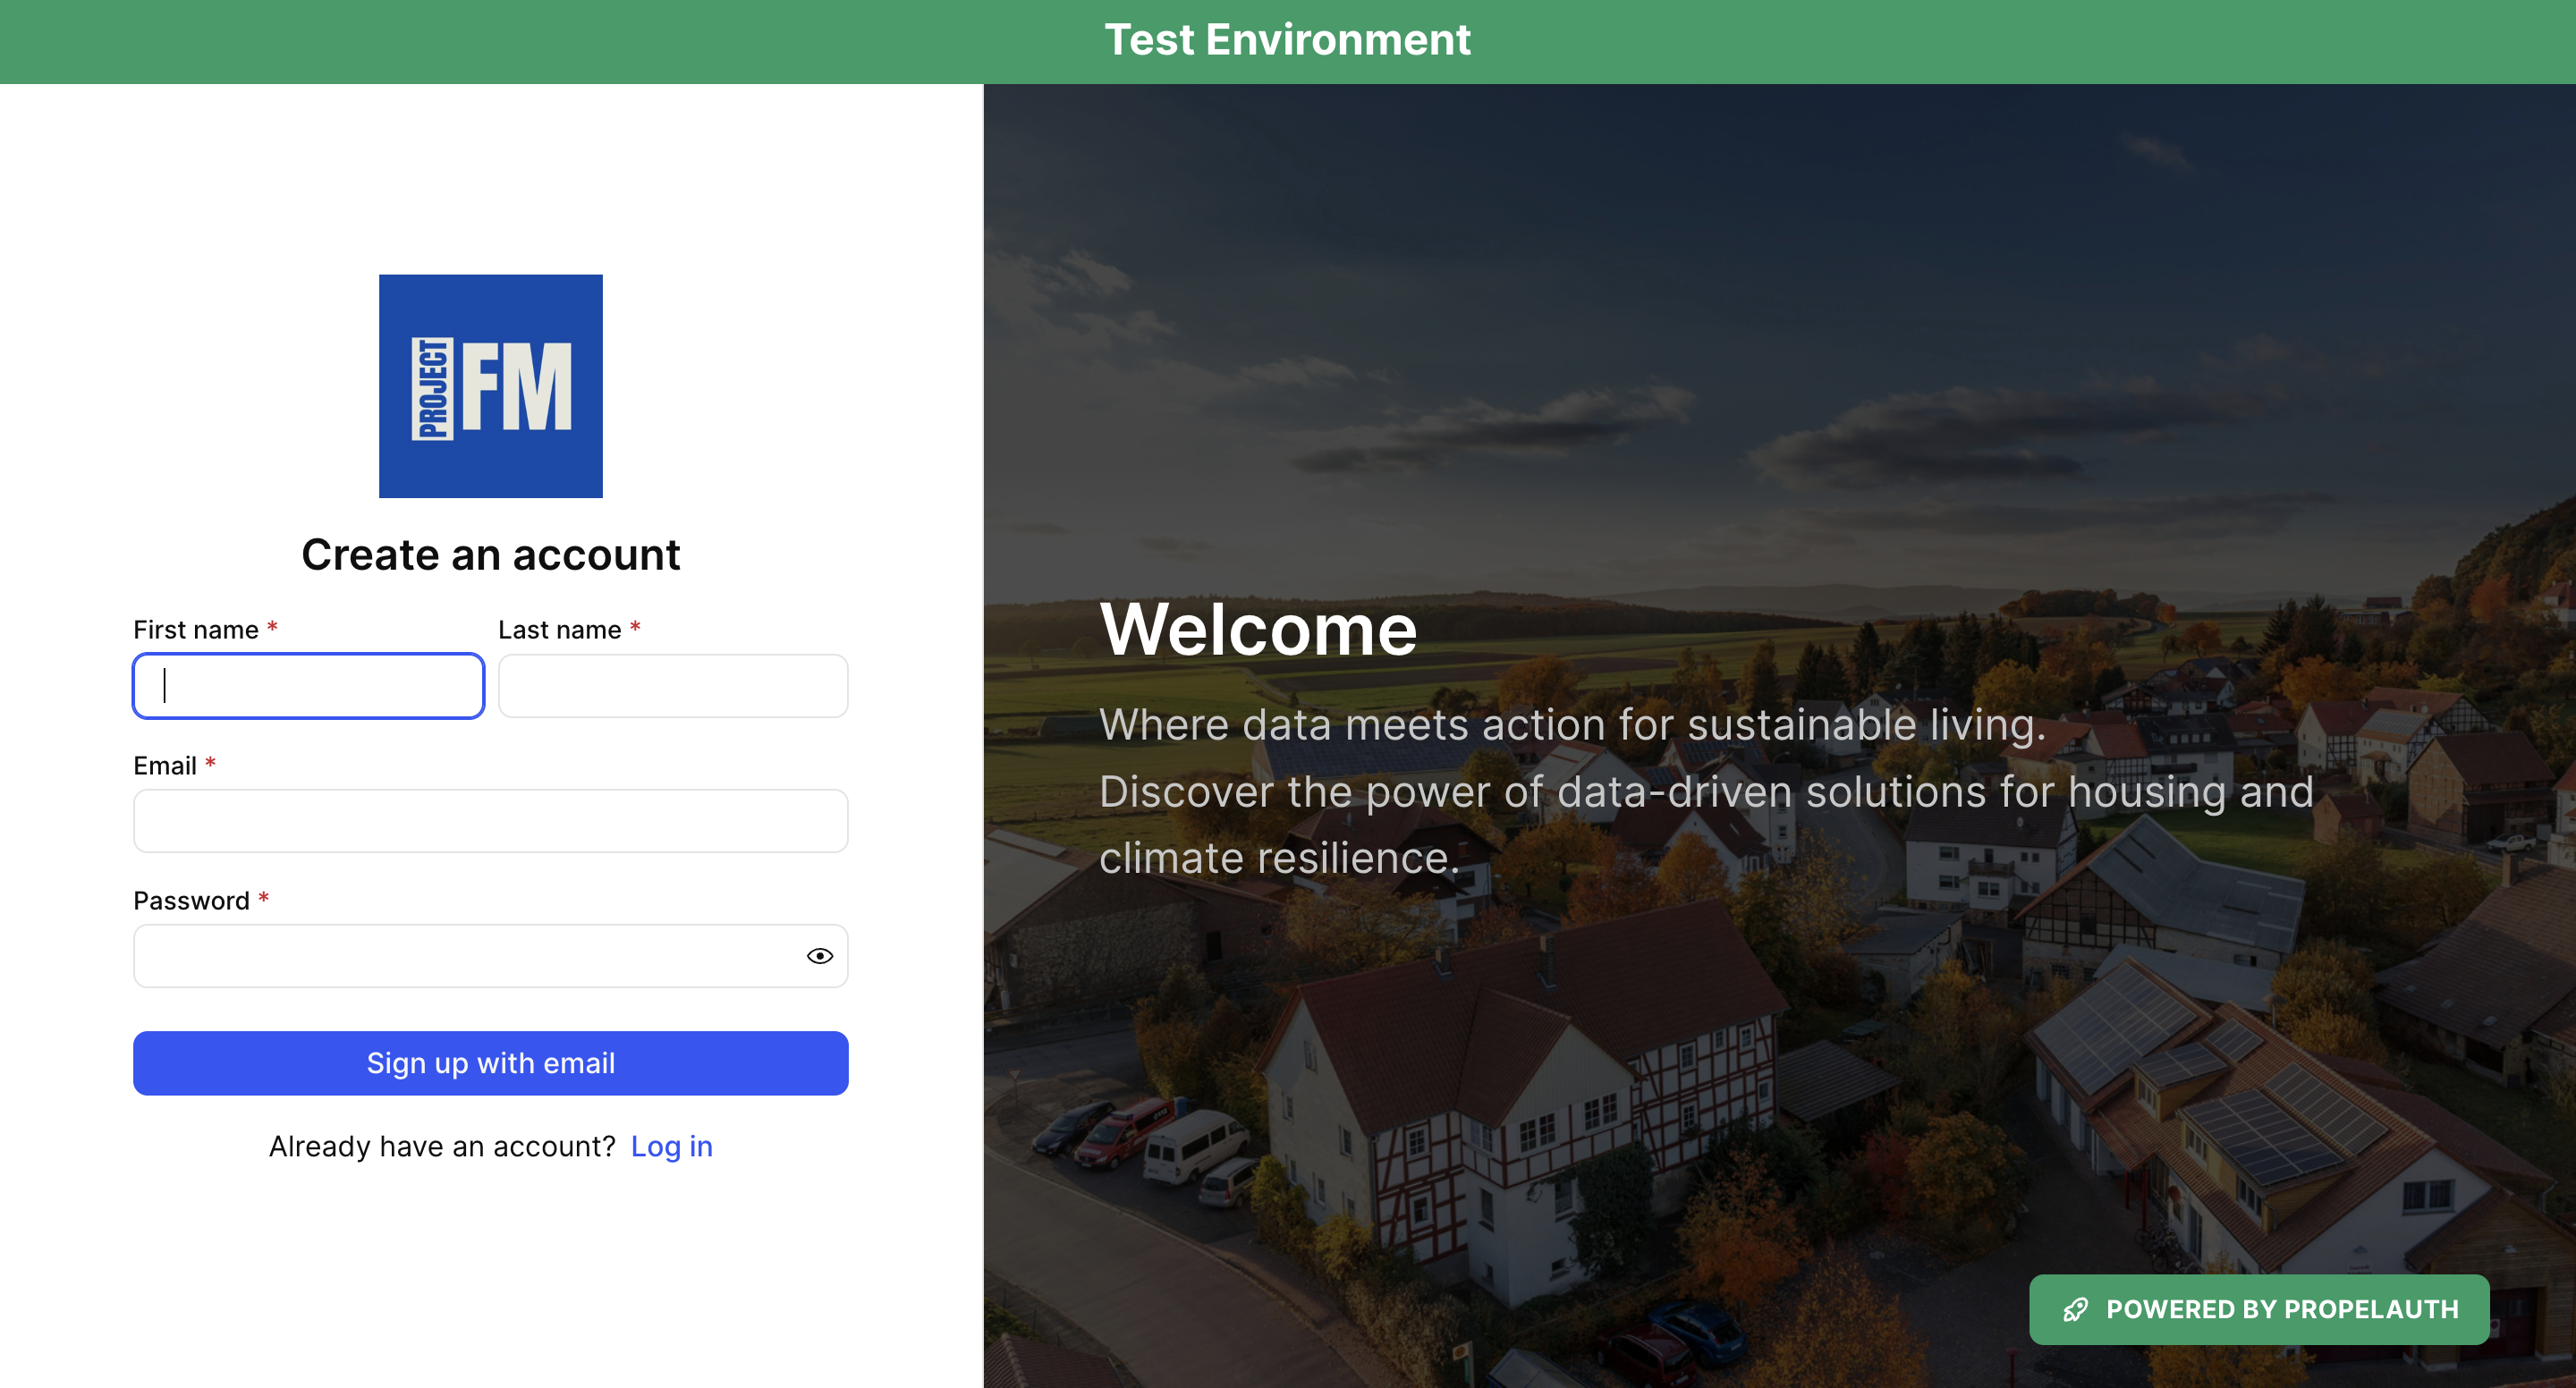Viewport: 2576px width, 1388px height.
Task: Click the First name label
Action: tap(196, 630)
